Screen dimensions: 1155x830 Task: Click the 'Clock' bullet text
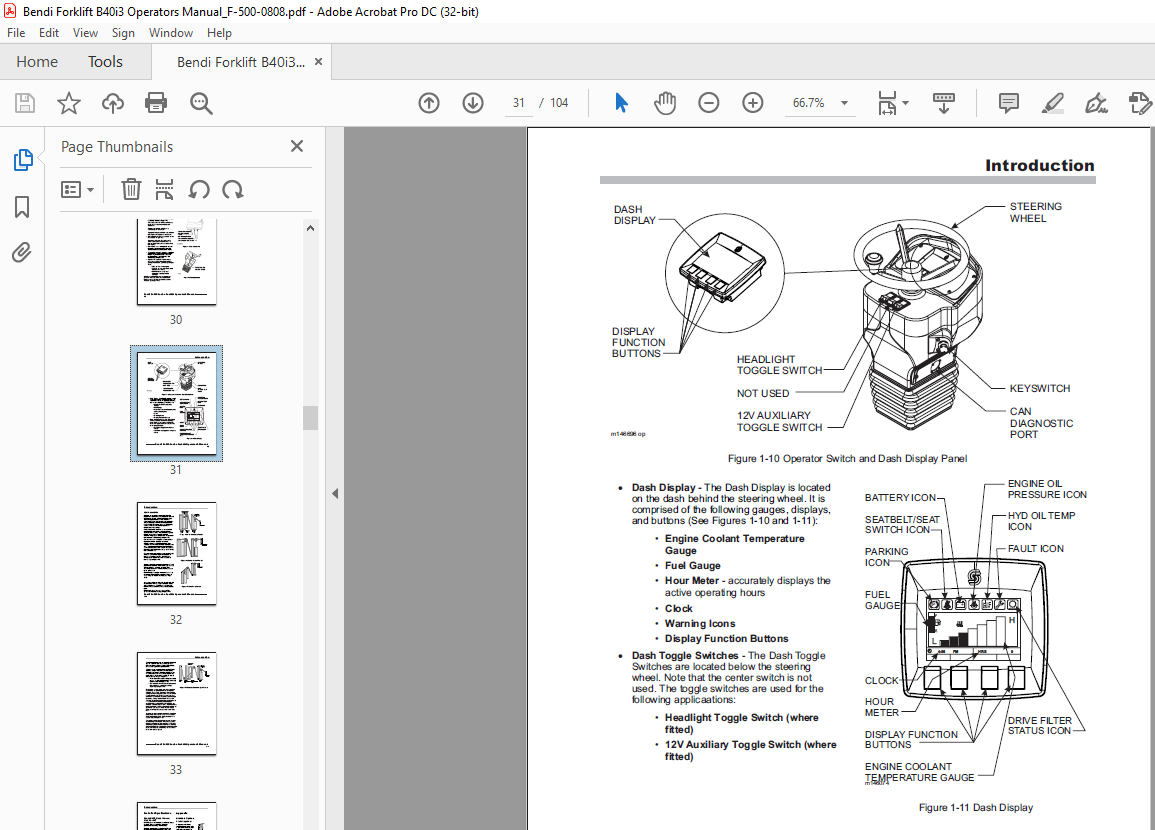(678, 608)
